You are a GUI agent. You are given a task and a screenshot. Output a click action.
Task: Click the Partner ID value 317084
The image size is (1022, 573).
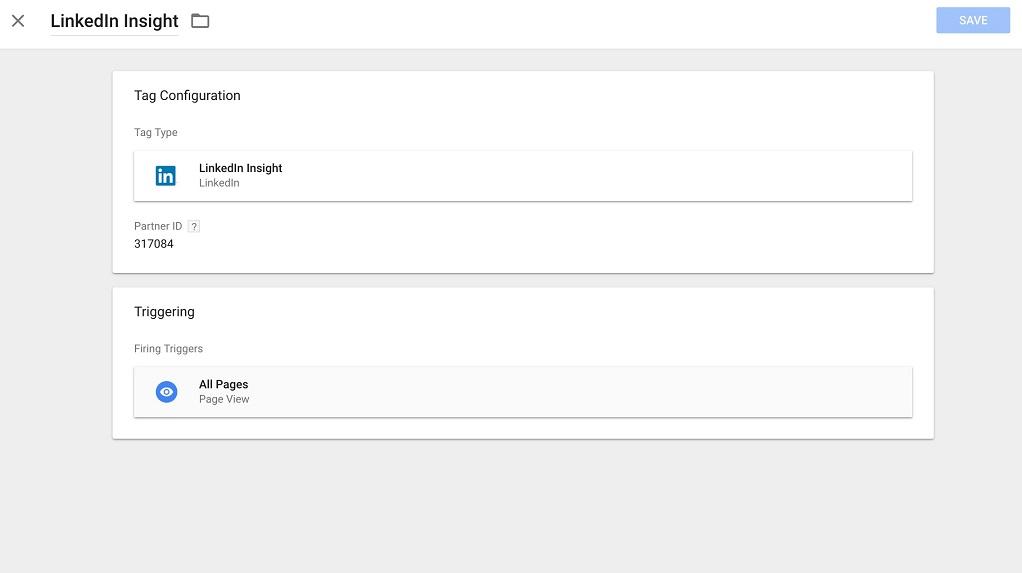pyautogui.click(x=154, y=244)
